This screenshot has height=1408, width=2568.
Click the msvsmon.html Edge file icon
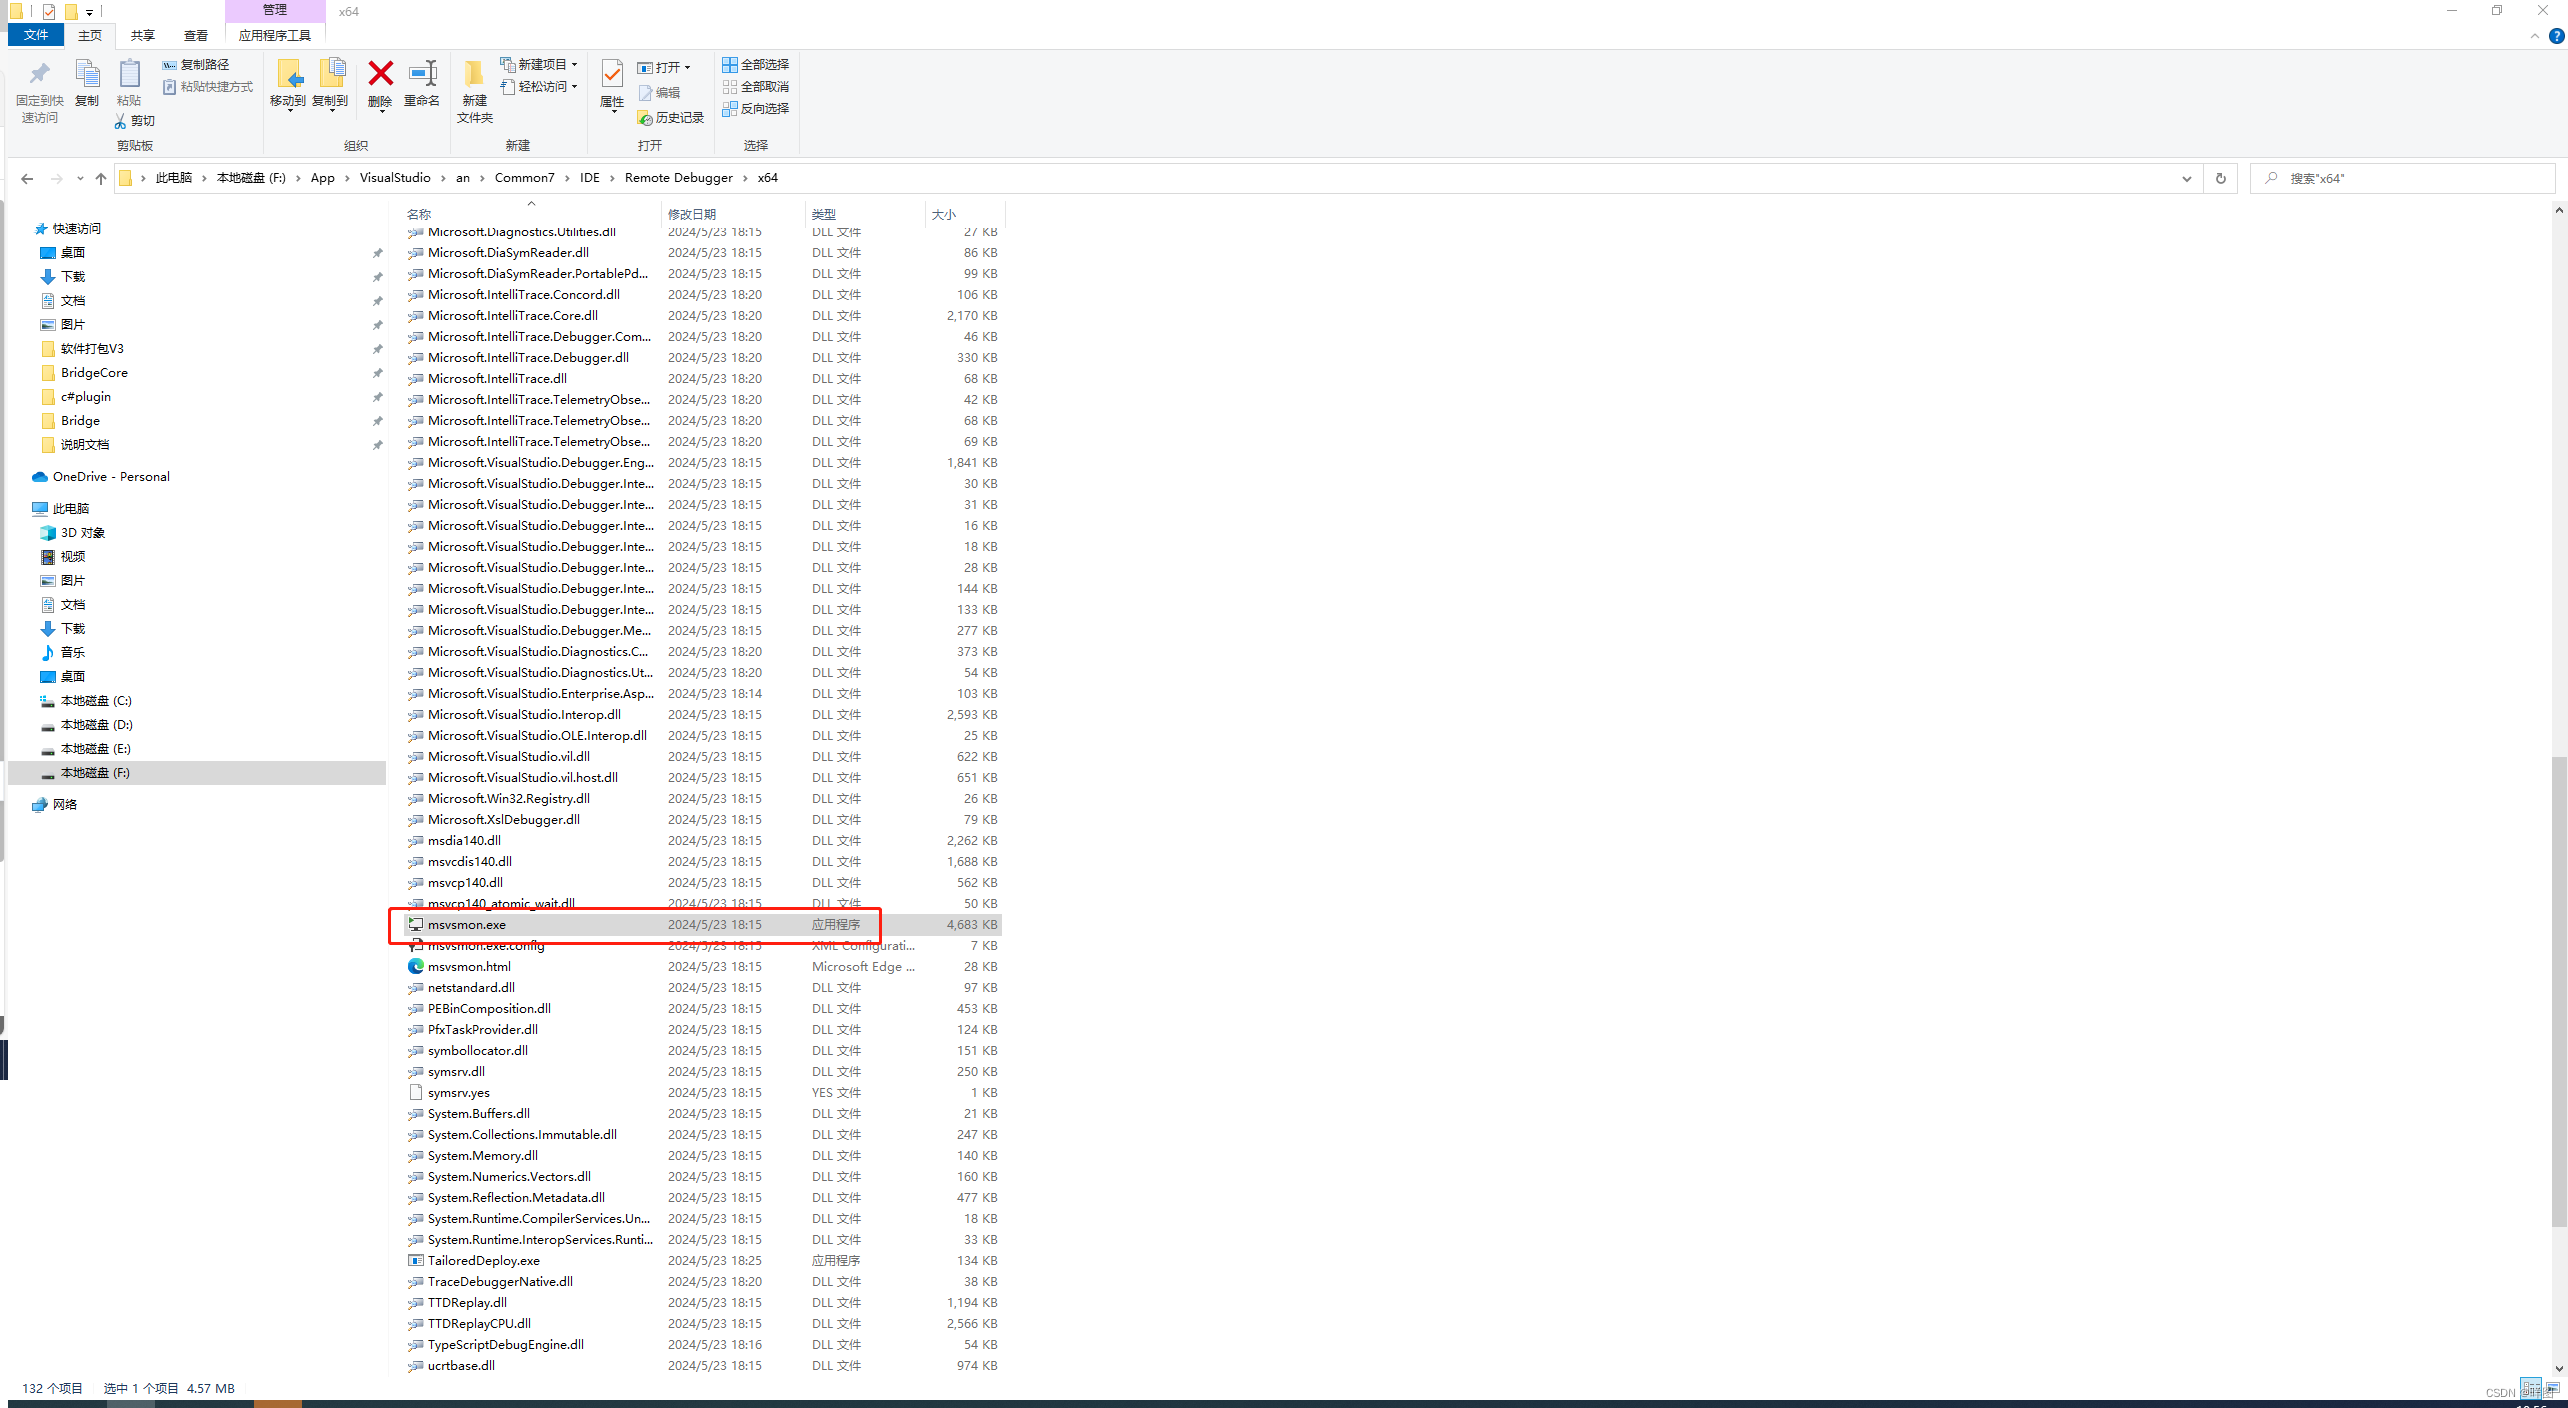point(415,966)
